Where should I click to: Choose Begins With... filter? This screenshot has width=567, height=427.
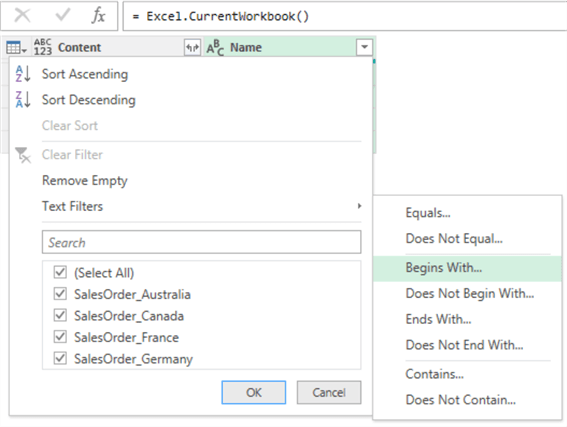click(467, 268)
